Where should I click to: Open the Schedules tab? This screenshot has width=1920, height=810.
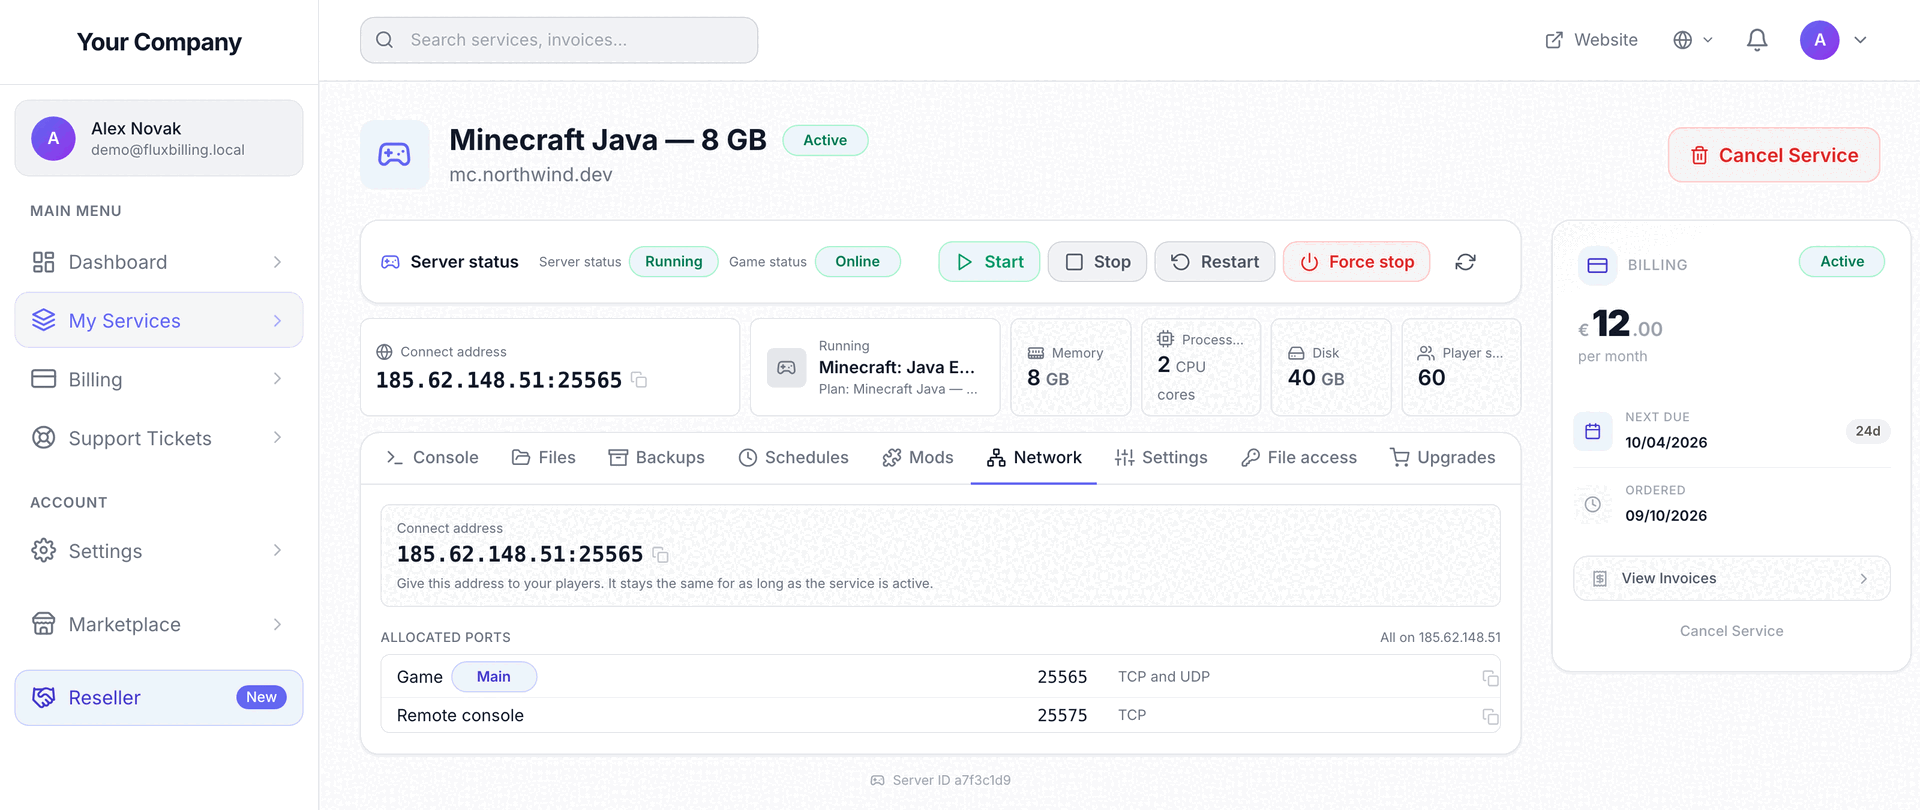coord(793,457)
